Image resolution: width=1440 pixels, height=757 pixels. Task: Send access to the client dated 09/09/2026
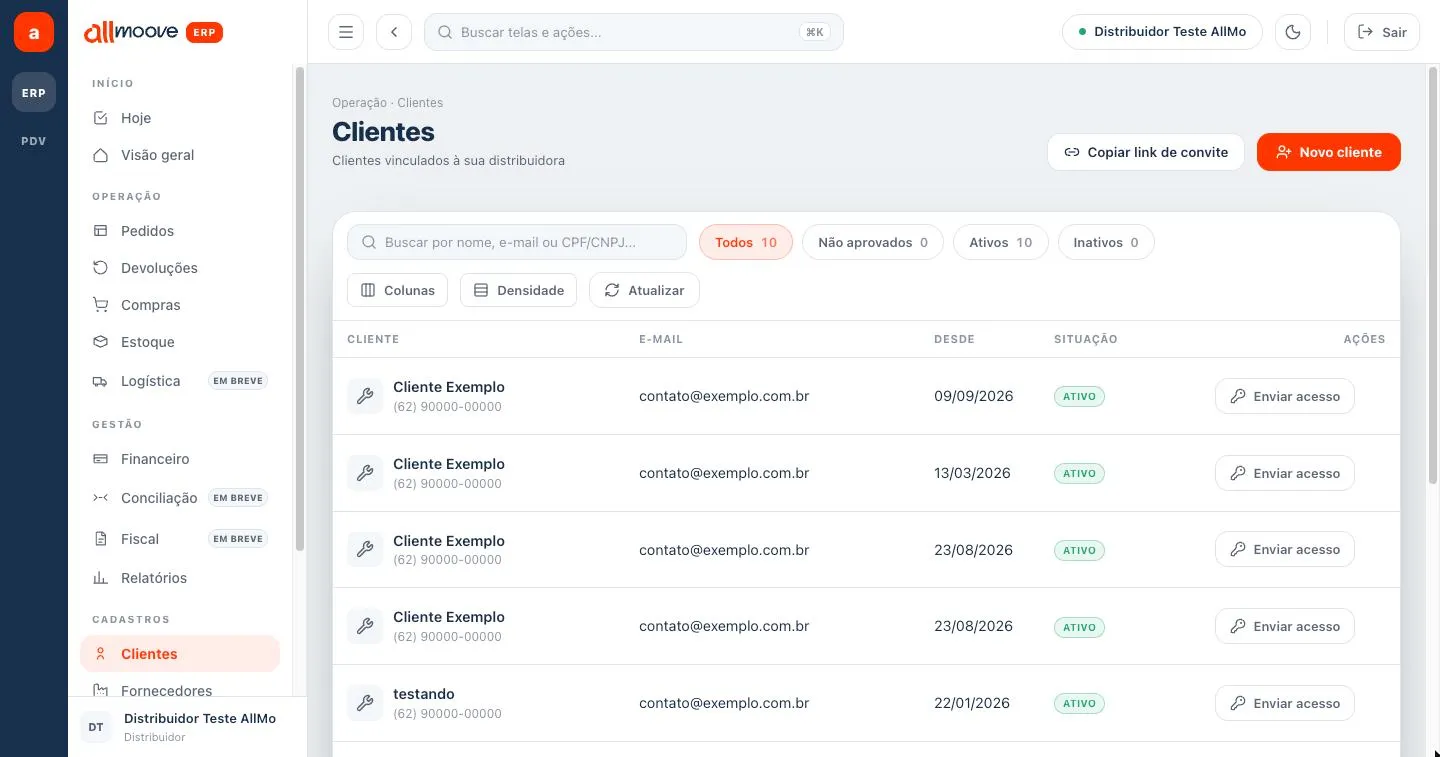1285,396
